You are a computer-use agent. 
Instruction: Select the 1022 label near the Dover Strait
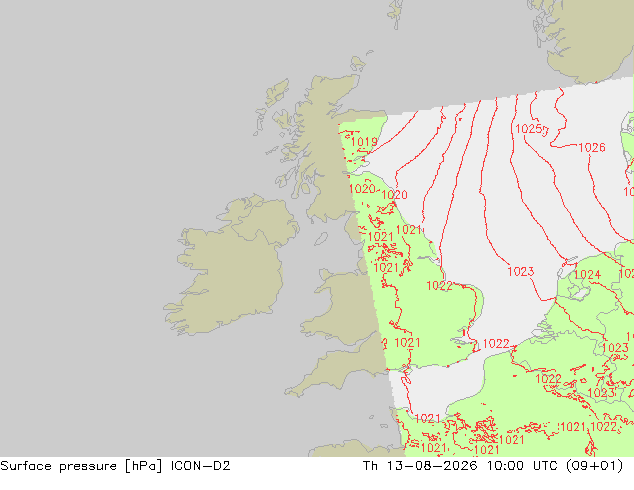[496, 344]
